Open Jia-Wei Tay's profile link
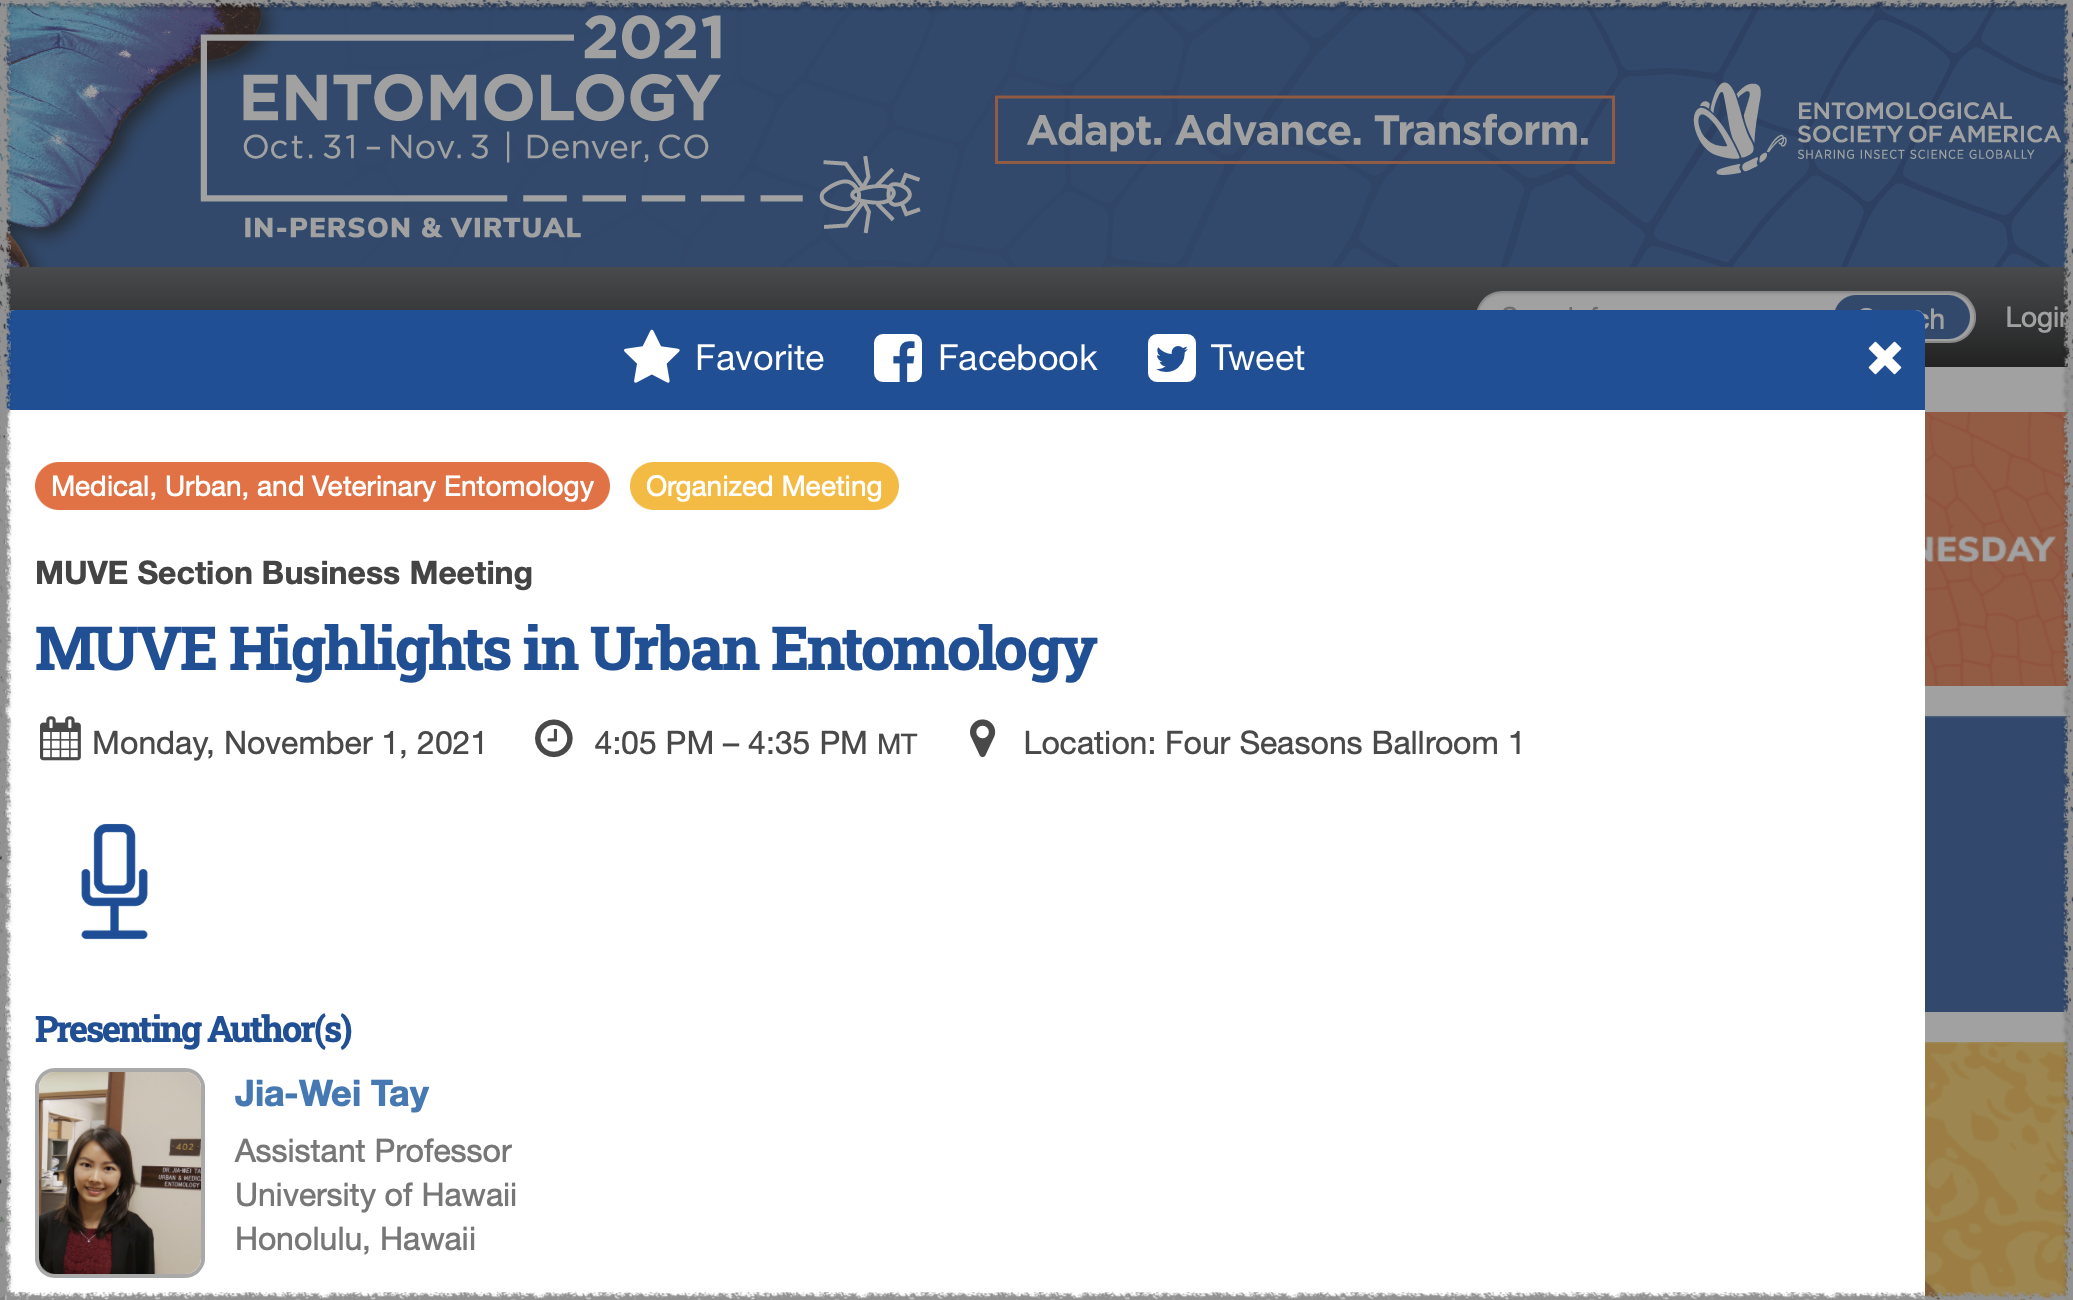This screenshot has height=1300, width=2073. [332, 1093]
